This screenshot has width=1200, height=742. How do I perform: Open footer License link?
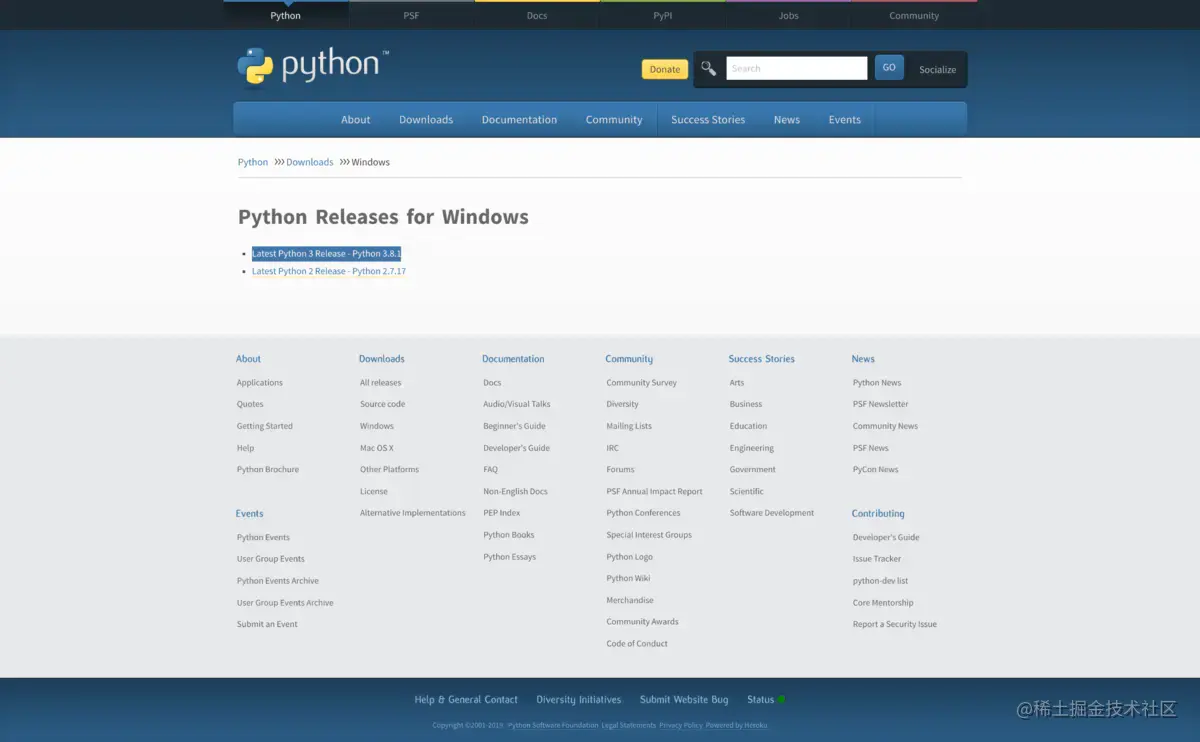(374, 491)
